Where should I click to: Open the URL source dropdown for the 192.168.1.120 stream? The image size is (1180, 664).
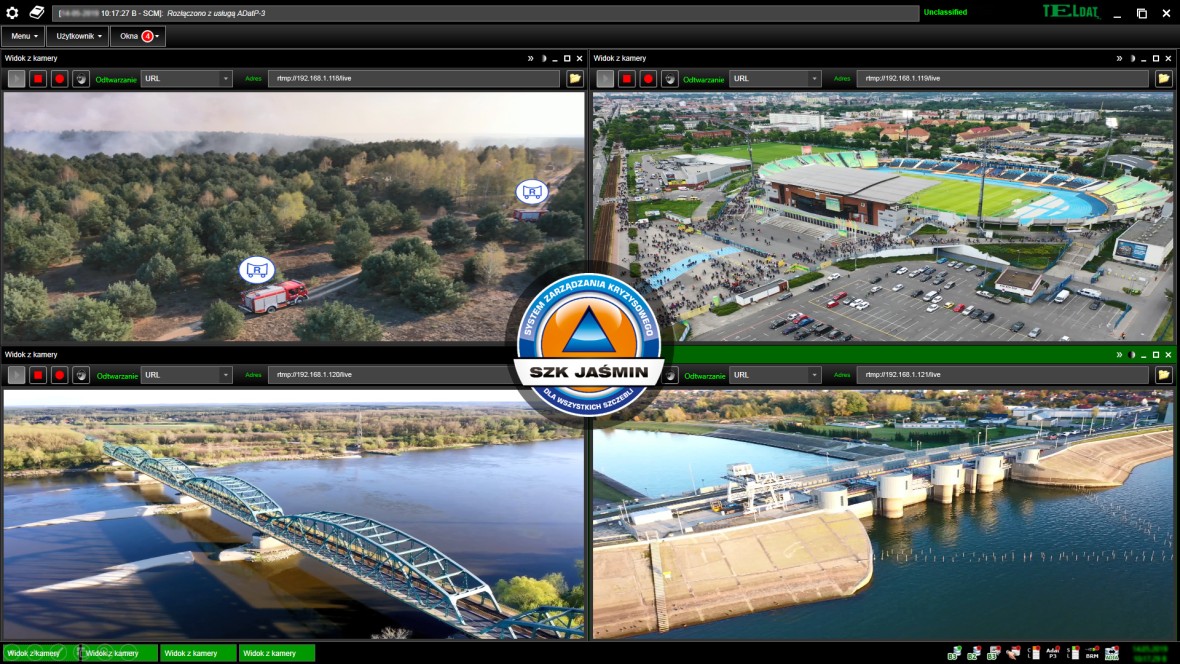tap(187, 375)
